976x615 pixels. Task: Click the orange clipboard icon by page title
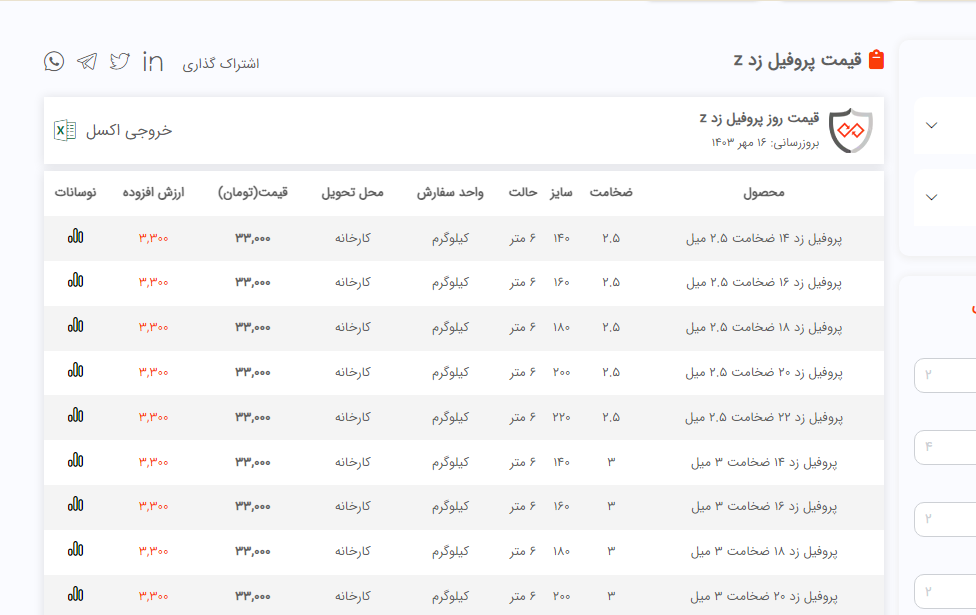tap(877, 60)
